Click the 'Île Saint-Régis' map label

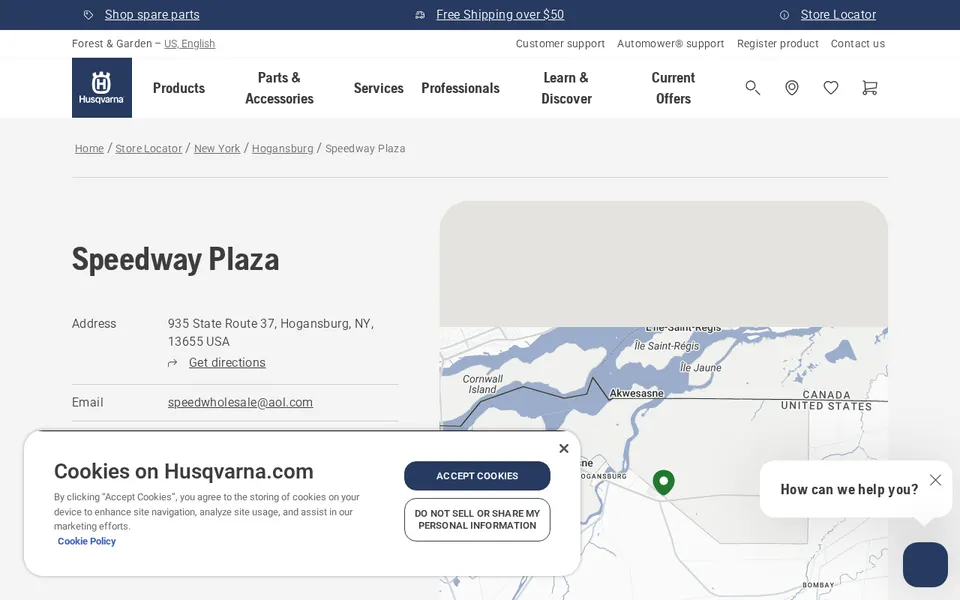pos(666,346)
